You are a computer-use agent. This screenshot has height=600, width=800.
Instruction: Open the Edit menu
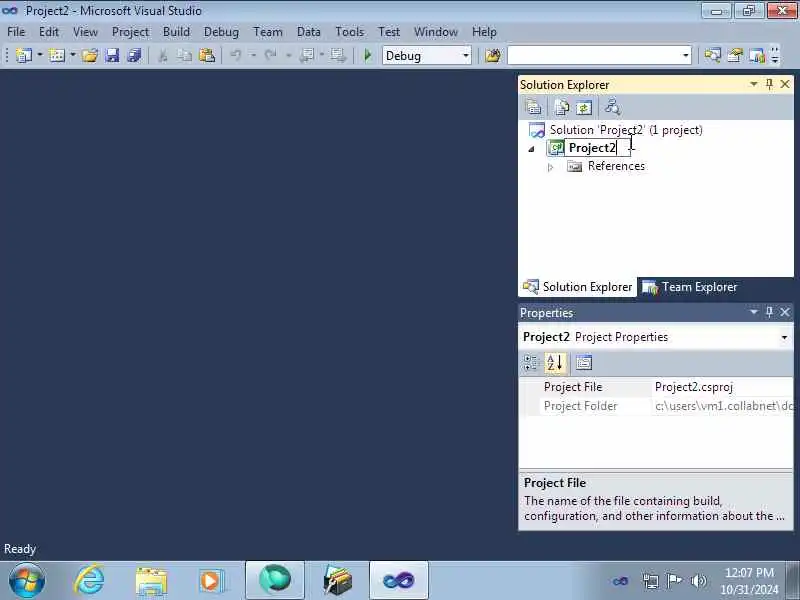point(48,32)
